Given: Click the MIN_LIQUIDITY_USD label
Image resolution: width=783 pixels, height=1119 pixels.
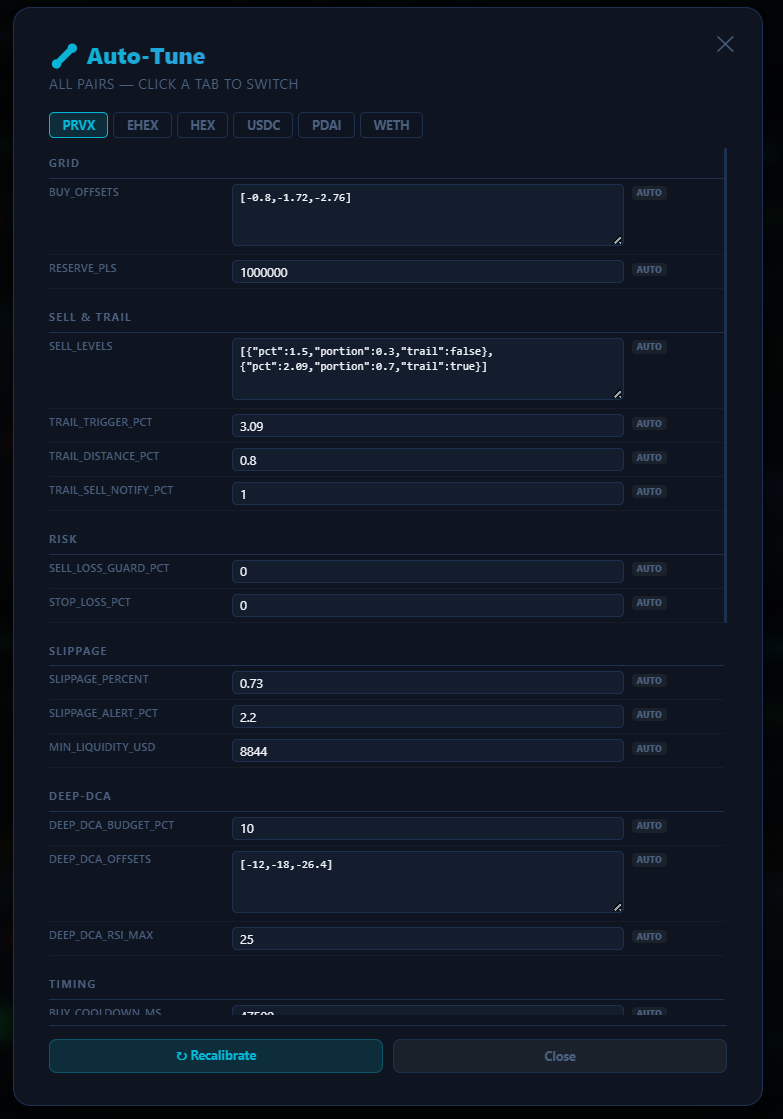Looking at the screenshot, I should (x=102, y=747).
